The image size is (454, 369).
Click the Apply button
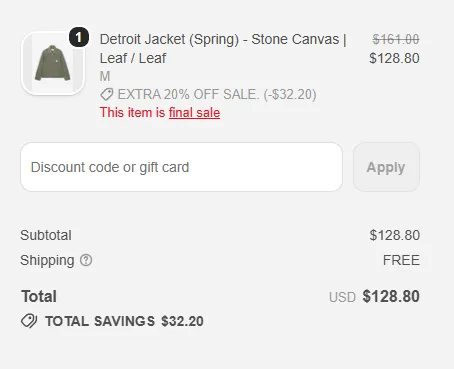click(x=386, y=167)
